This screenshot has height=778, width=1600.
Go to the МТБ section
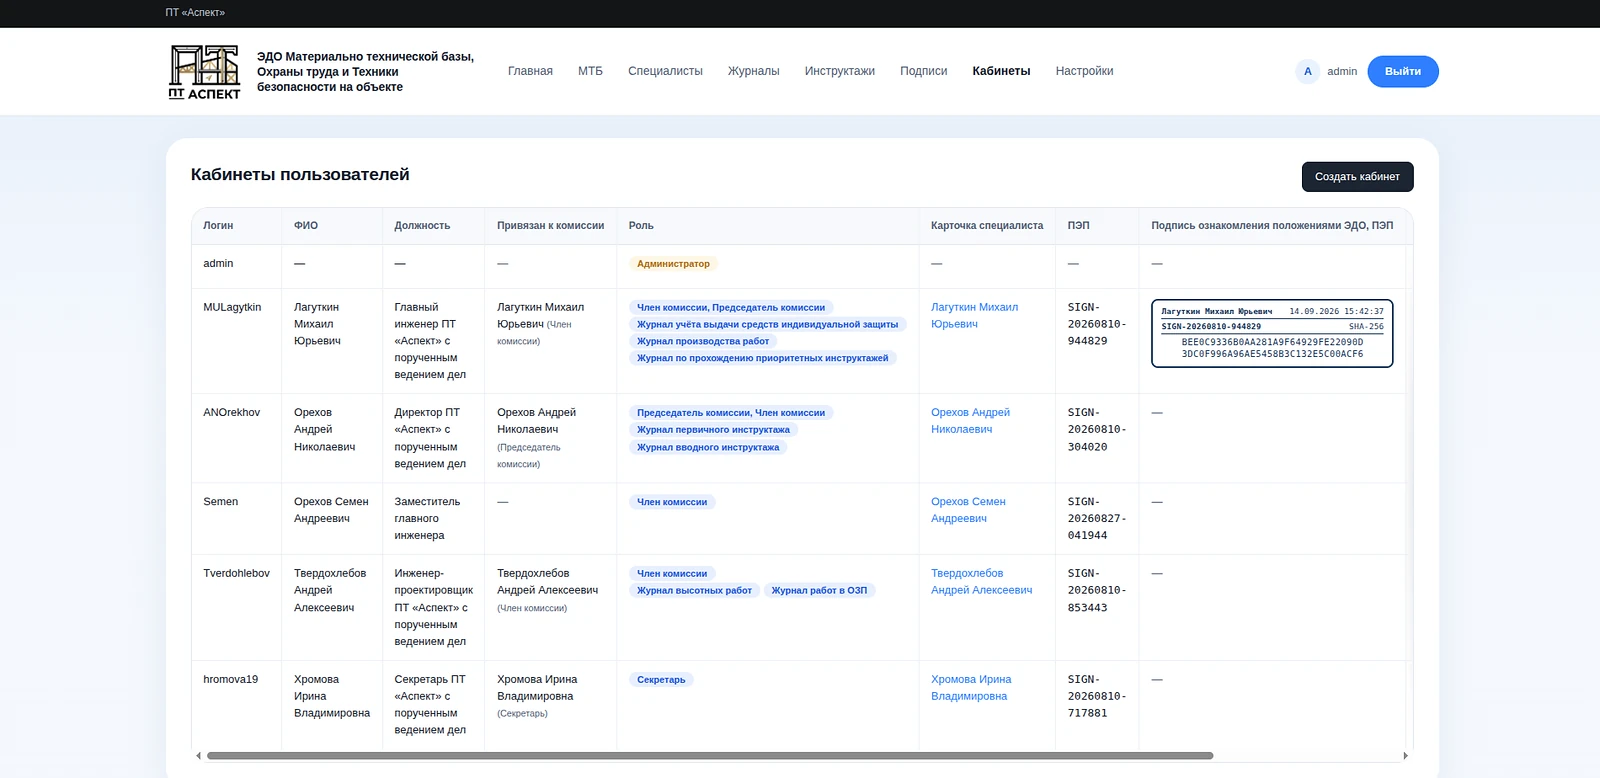[590, 71]
